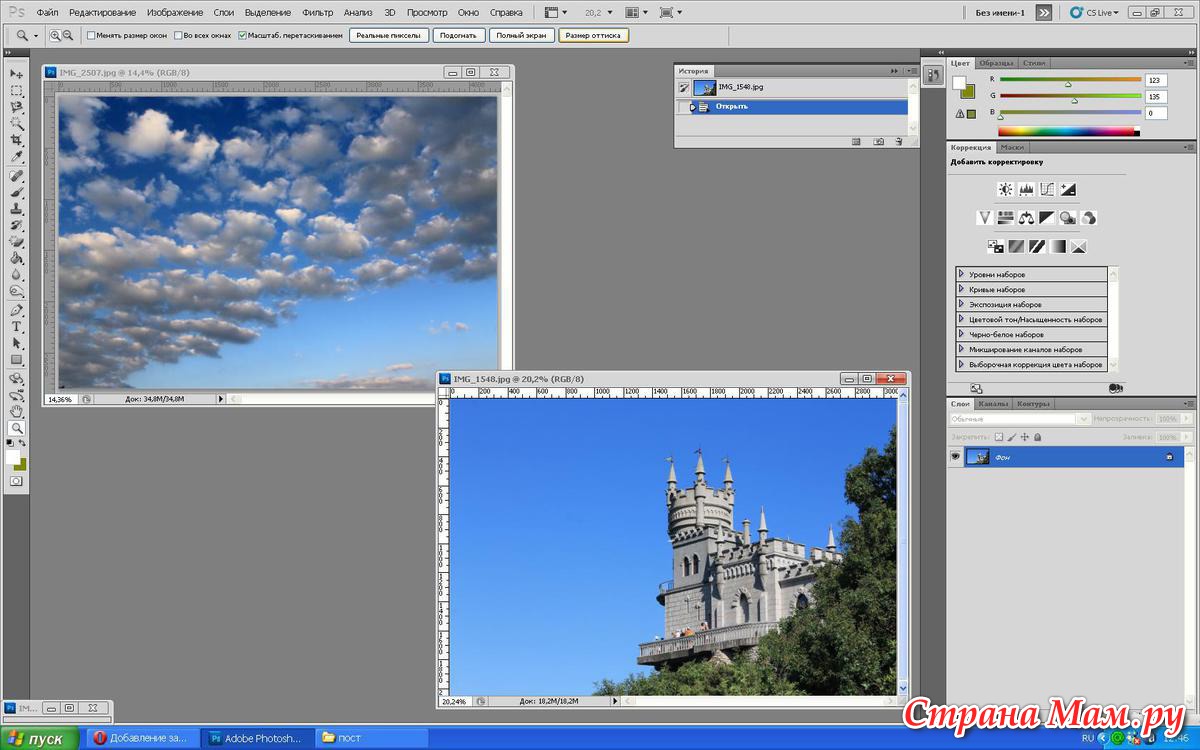The width and height of the screenshot is (1200, 750).
Task: Click the delete state trash icon in History panel
Action: 899,142
